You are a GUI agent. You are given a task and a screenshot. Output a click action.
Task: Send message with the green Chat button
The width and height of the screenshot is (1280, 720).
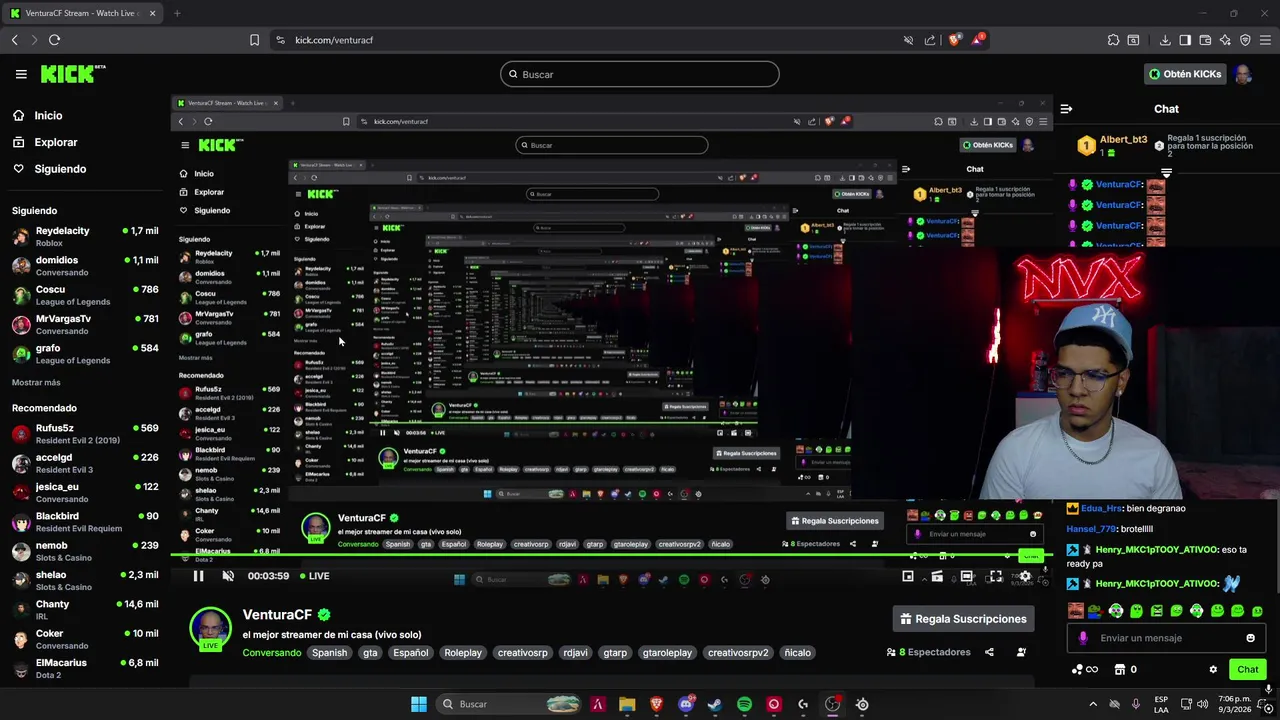pyautogui.click(x=1247, y=670)
